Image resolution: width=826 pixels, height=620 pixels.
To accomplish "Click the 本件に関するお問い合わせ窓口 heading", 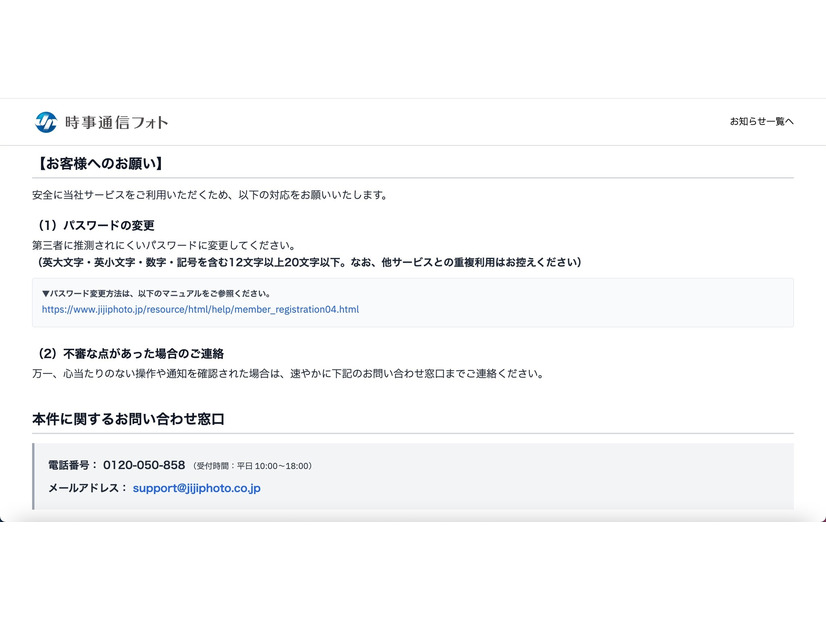I will [129, 419].
